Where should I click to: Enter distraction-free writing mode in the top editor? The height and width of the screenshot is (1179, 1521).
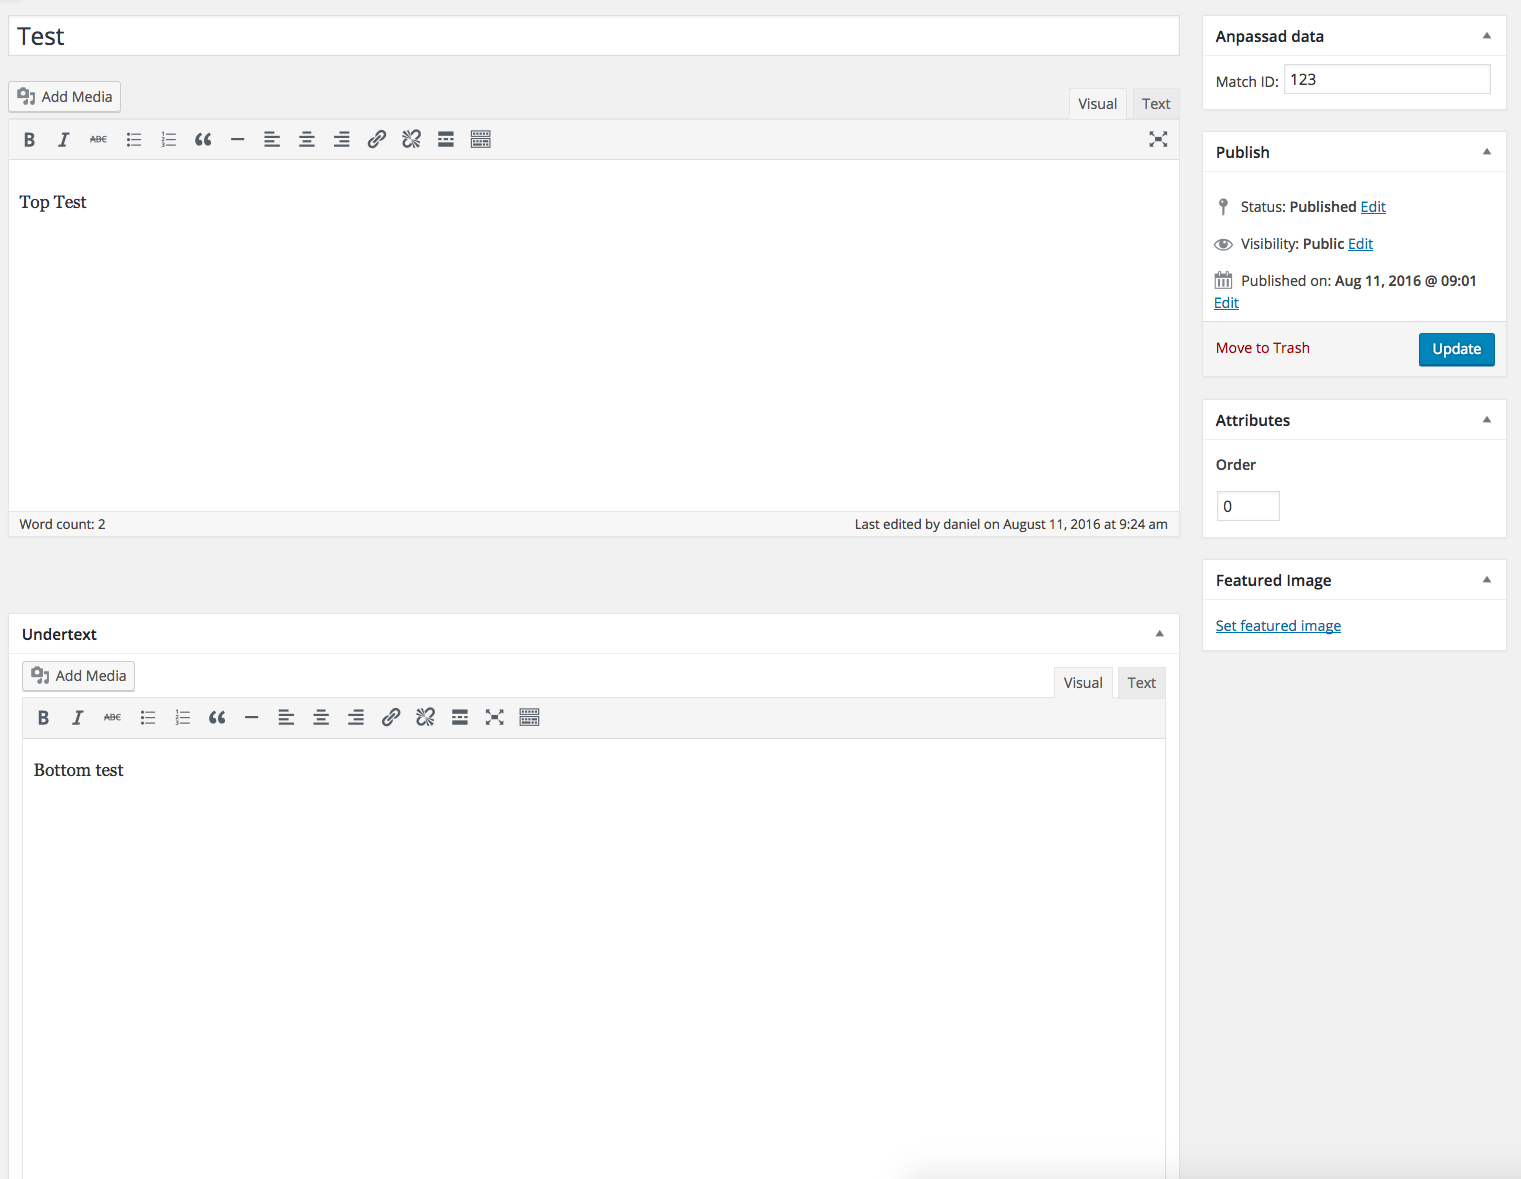1158,140
